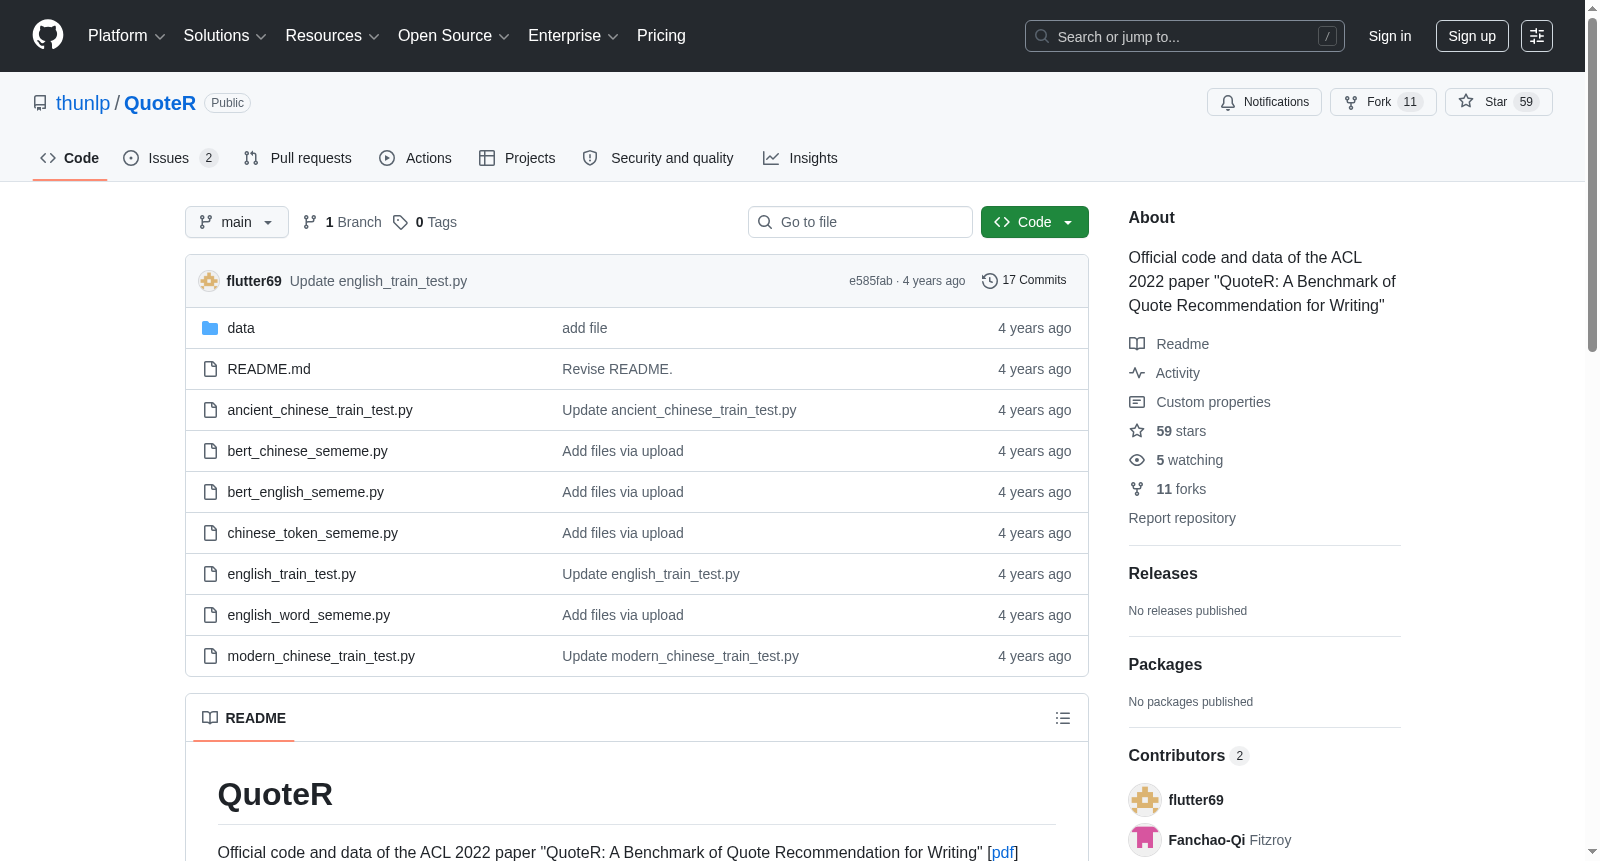
Task: Open appearance settings icon in header
Action: (x=1537, y=36)
